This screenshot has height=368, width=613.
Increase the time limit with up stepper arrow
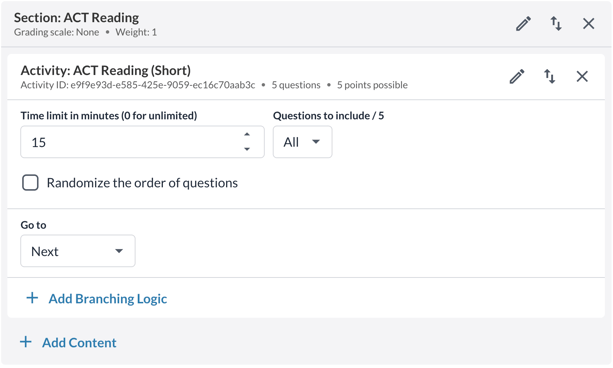(247, 135)
